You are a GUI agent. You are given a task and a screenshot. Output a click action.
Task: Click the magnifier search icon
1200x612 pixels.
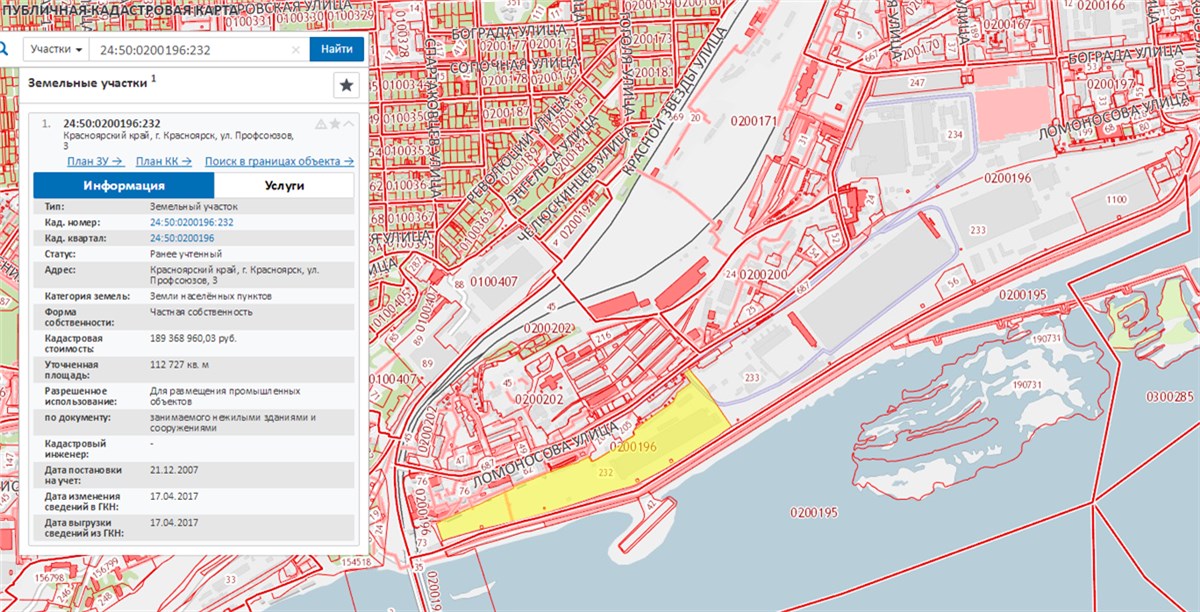tap(4, 49)
